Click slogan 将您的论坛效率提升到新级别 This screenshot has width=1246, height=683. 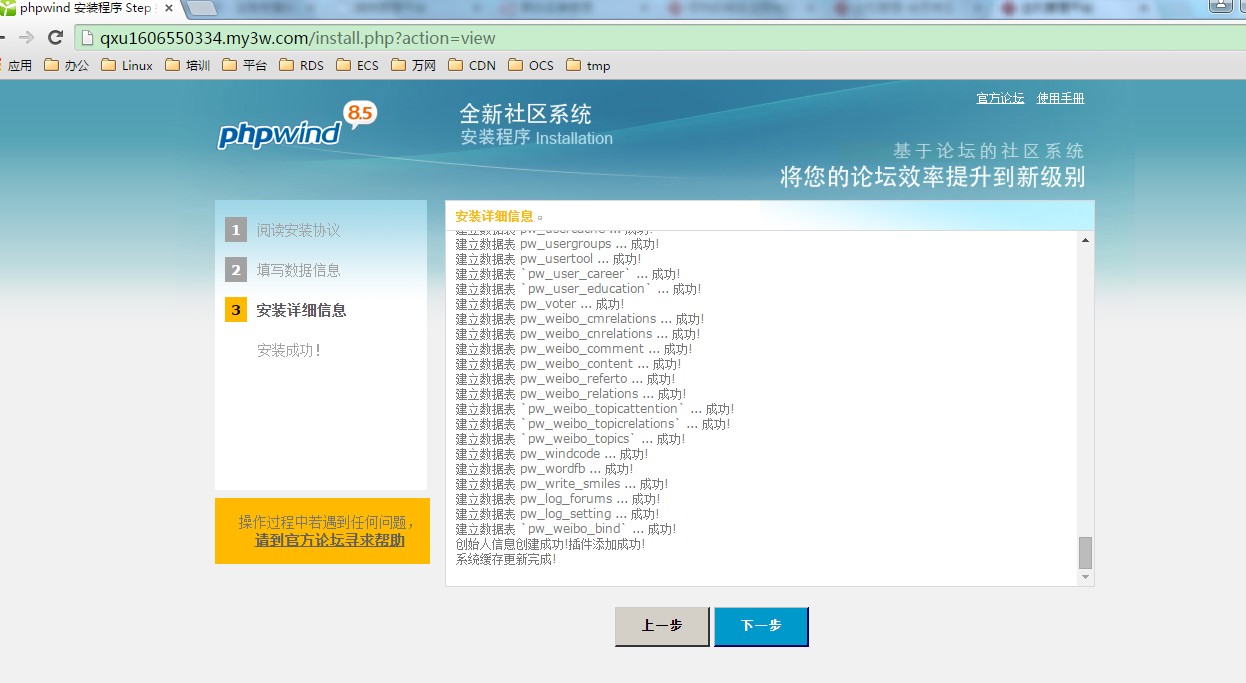(932, 178)
